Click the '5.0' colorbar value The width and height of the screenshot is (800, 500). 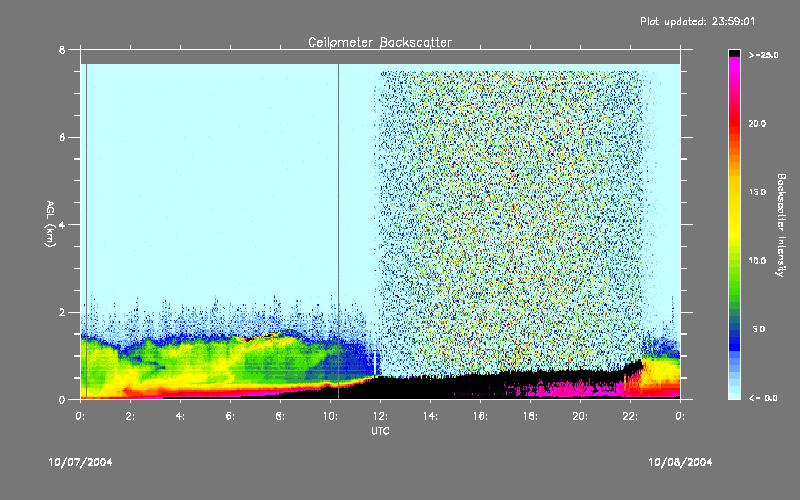point(759,329)
